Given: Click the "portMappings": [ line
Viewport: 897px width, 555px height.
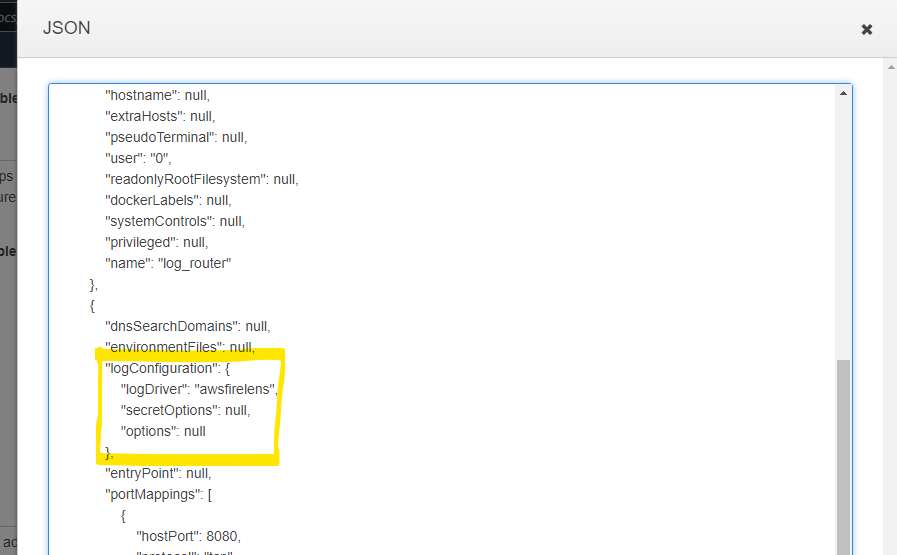Looking at the screenshot, I should (x=158, y=494).
